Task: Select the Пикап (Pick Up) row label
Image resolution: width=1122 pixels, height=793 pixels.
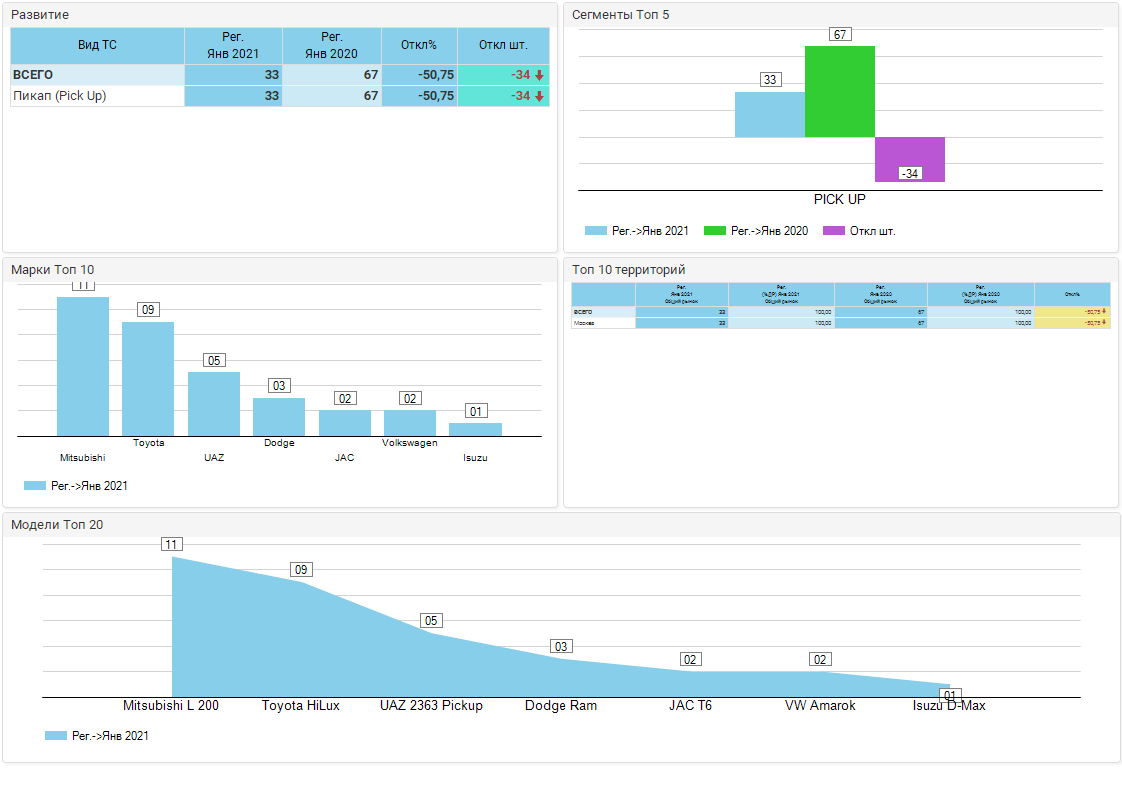Action: tap(60, 96)
